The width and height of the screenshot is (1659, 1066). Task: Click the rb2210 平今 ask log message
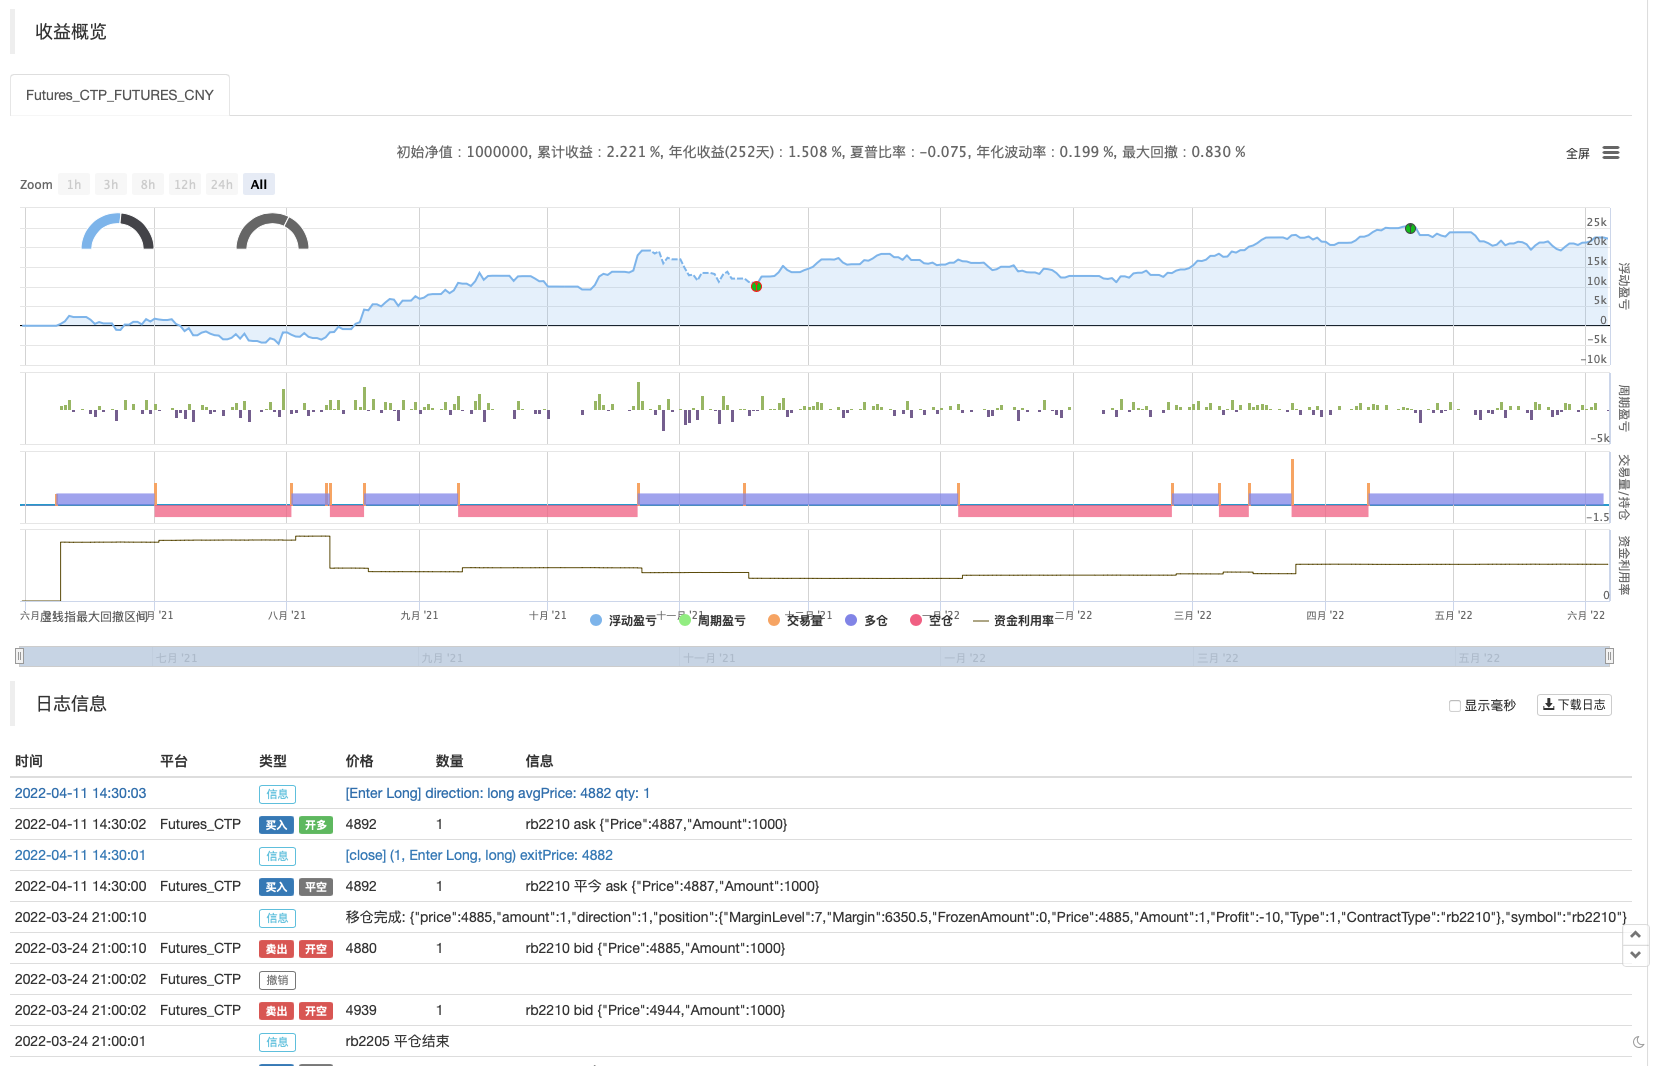click(x=672, y=886)
